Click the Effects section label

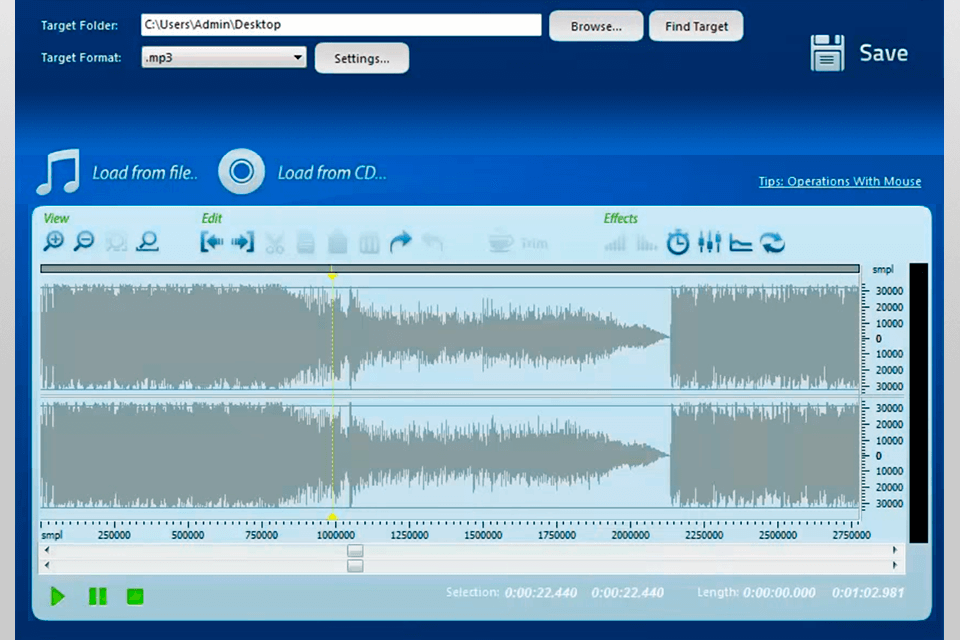pyautogui.click(x=620, y=218)
